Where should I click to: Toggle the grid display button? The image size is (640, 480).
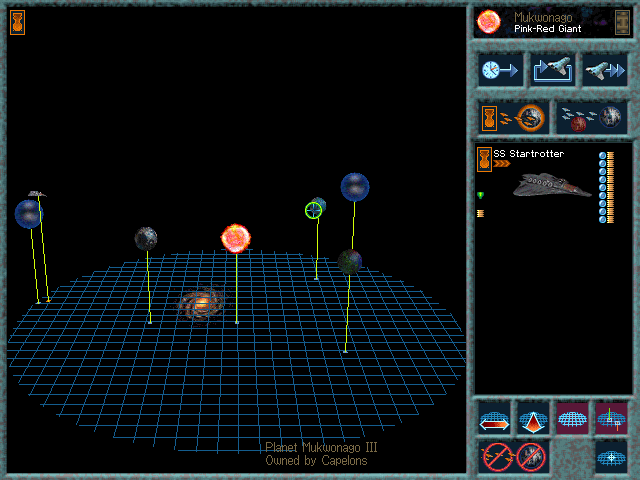(x=572, y=418)
